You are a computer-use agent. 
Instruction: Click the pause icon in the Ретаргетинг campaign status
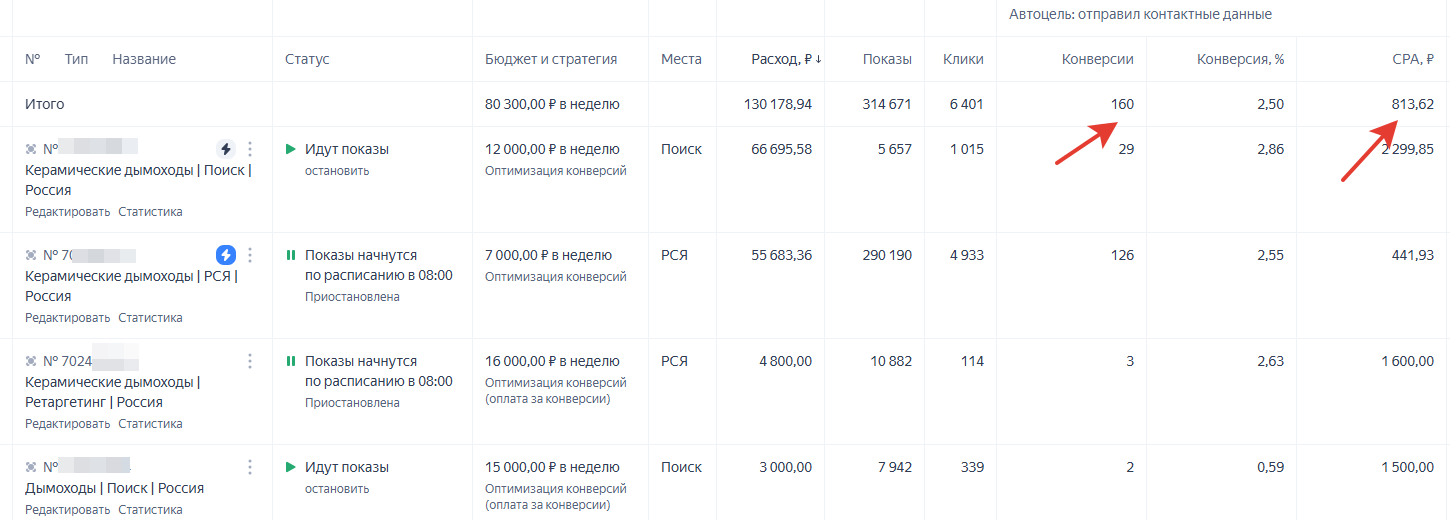coord(291,361)
